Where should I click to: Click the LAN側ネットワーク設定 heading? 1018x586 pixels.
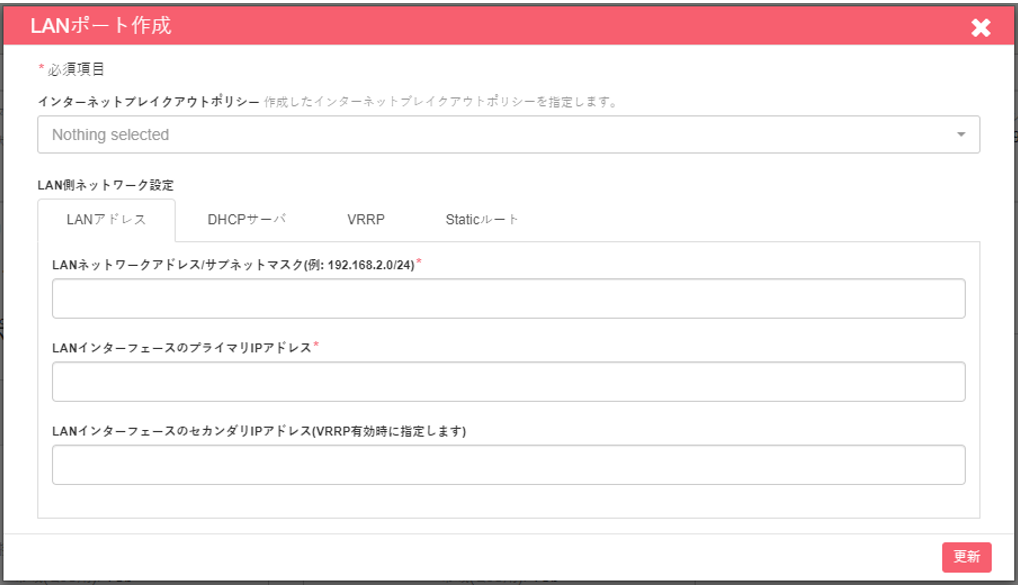(106, 185)
